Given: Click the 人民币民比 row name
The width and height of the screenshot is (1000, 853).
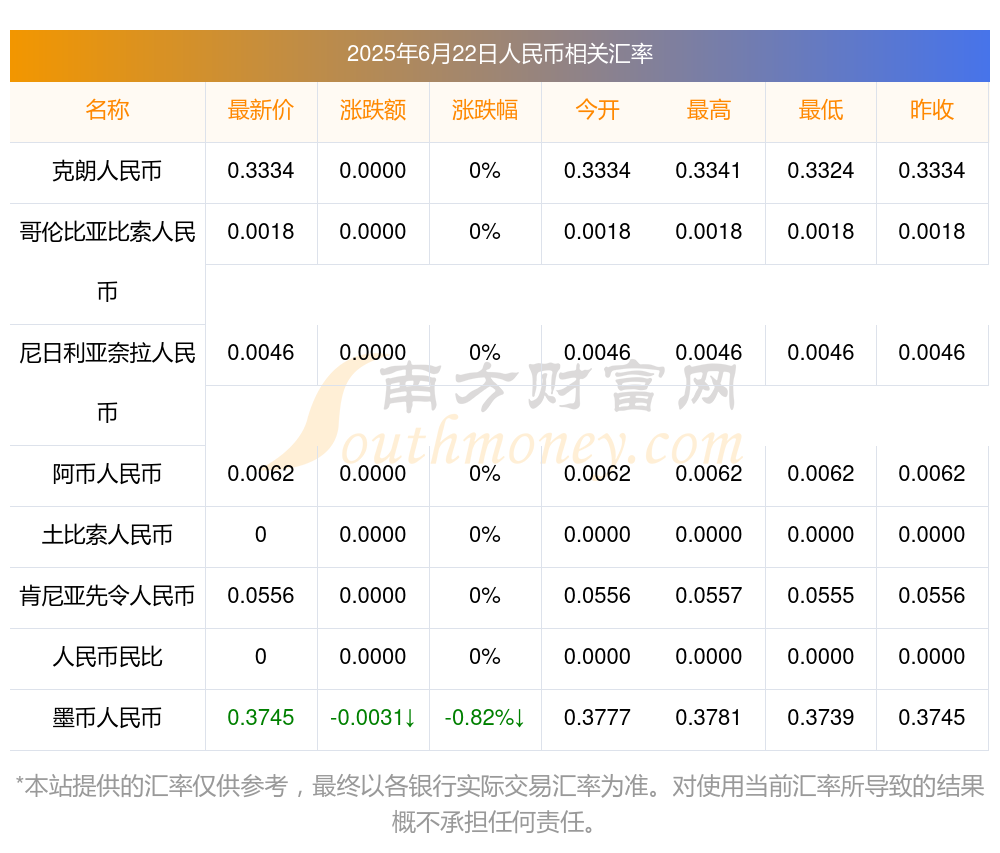Looking at the screenshot, I should [107, 657].
